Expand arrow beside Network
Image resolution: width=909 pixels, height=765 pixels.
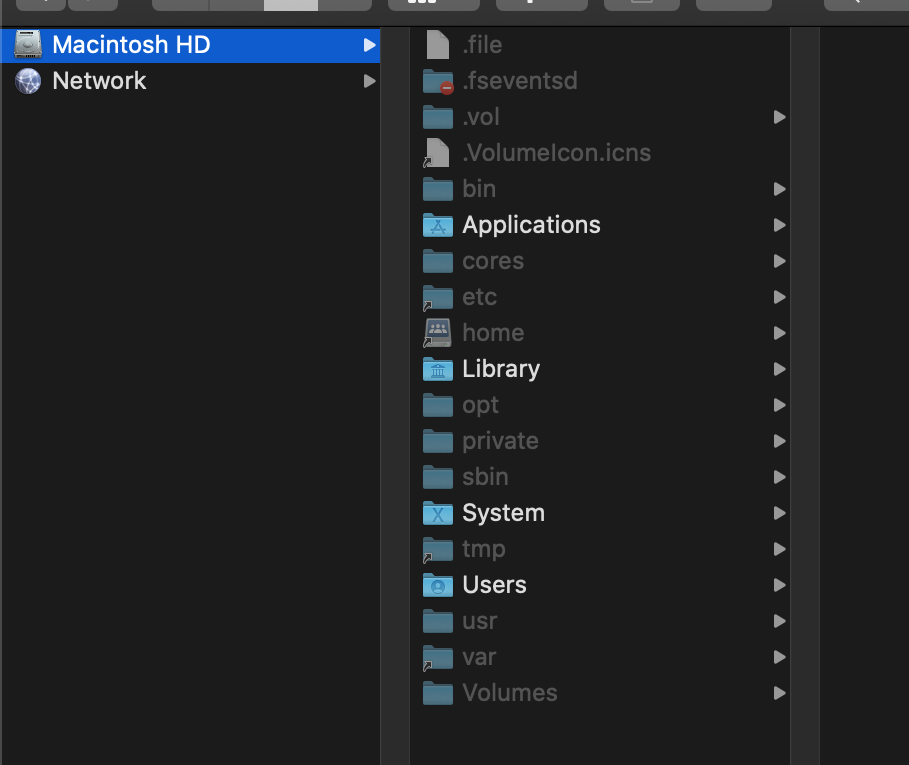369,81
